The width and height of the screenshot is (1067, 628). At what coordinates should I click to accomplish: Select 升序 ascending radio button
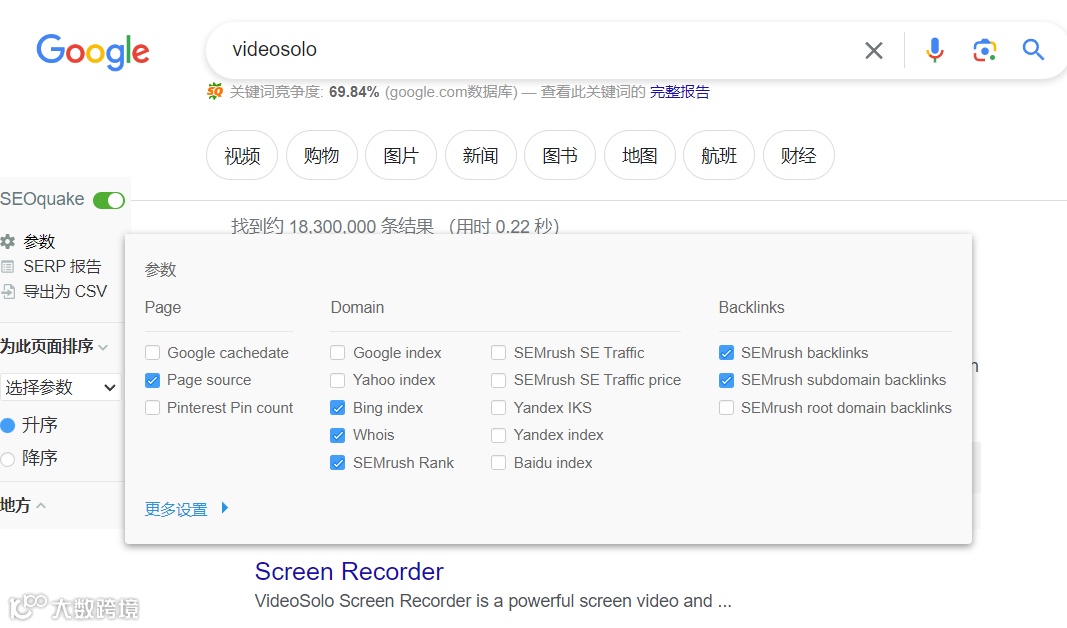coord(7,425)
